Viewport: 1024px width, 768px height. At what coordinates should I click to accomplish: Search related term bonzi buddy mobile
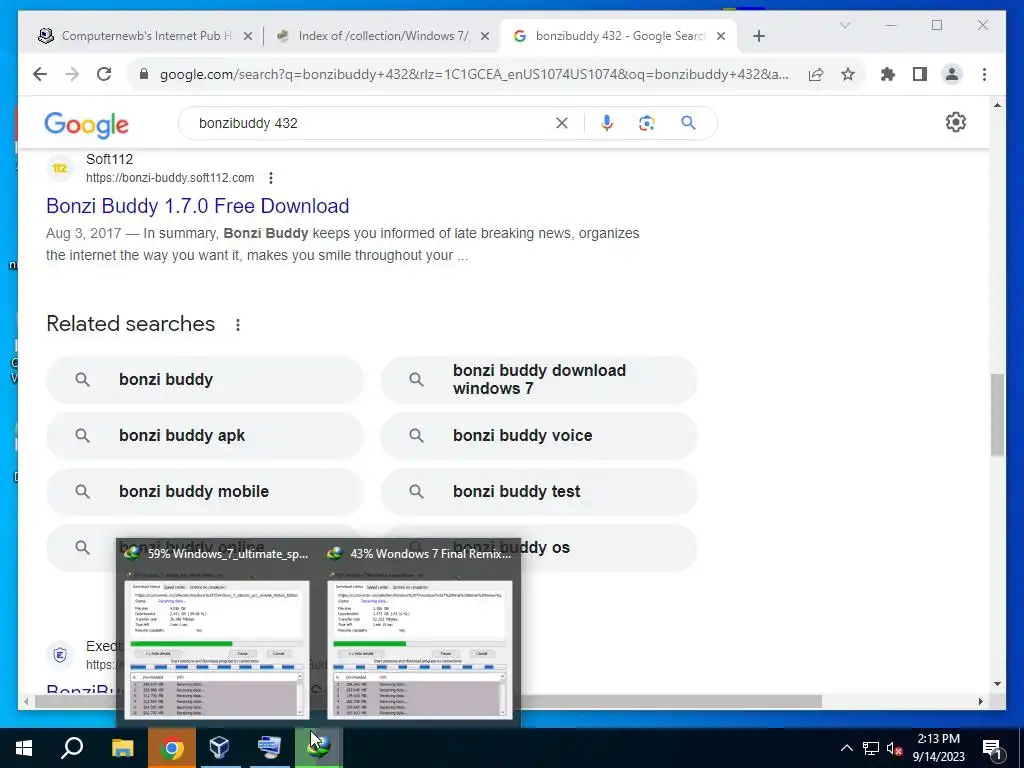[204, 492]
